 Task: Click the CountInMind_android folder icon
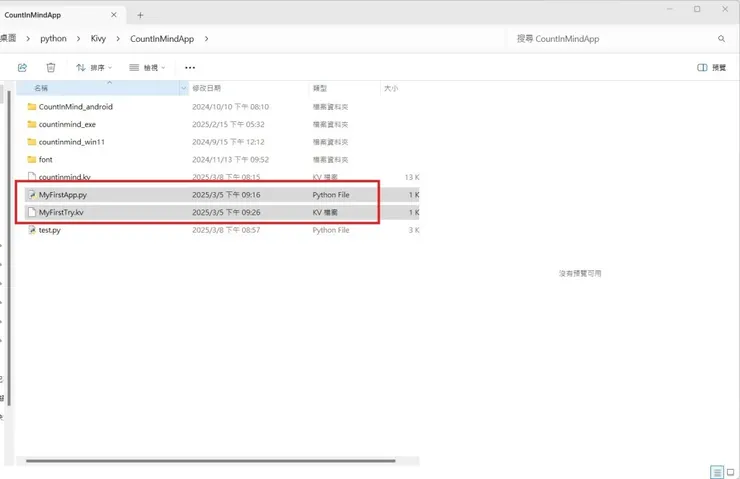point(32,107)
